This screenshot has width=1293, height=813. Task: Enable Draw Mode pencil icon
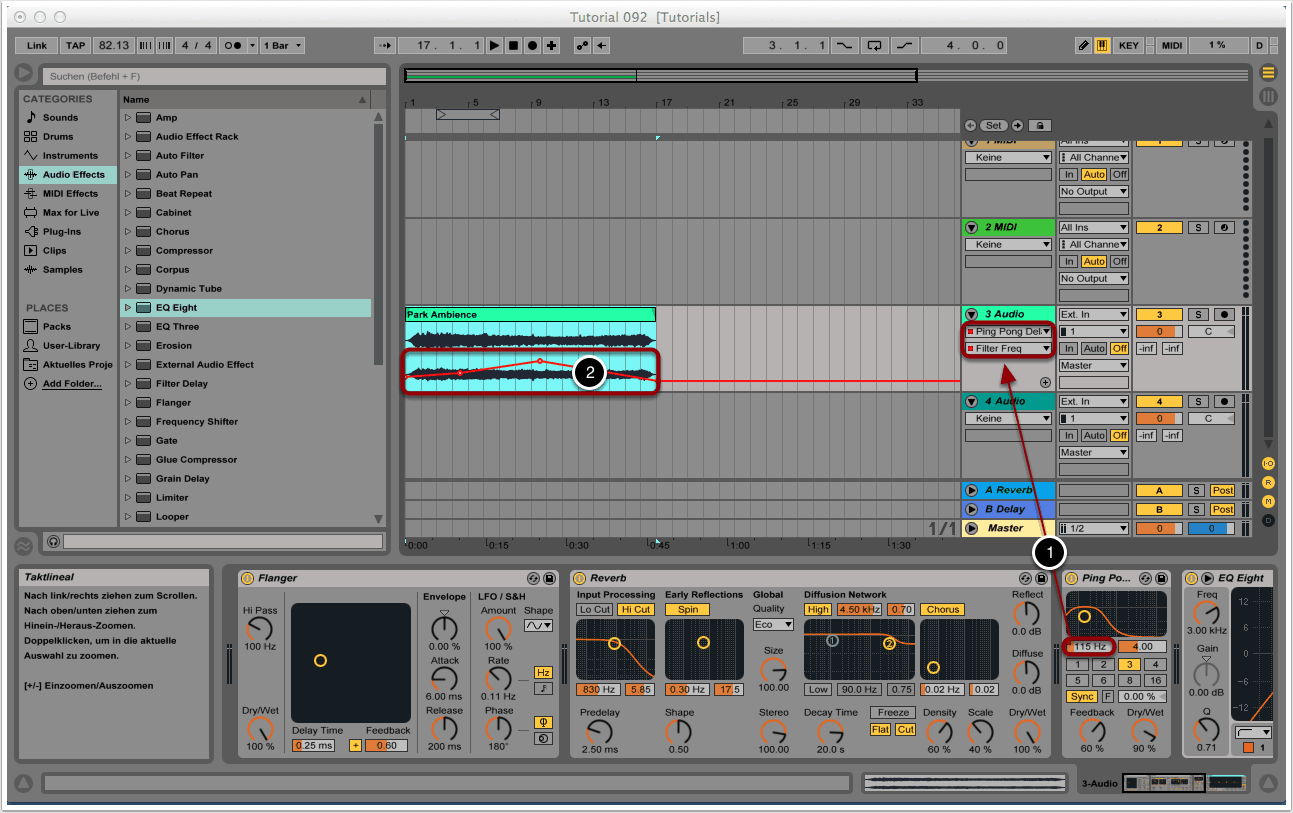[1083, 46]
